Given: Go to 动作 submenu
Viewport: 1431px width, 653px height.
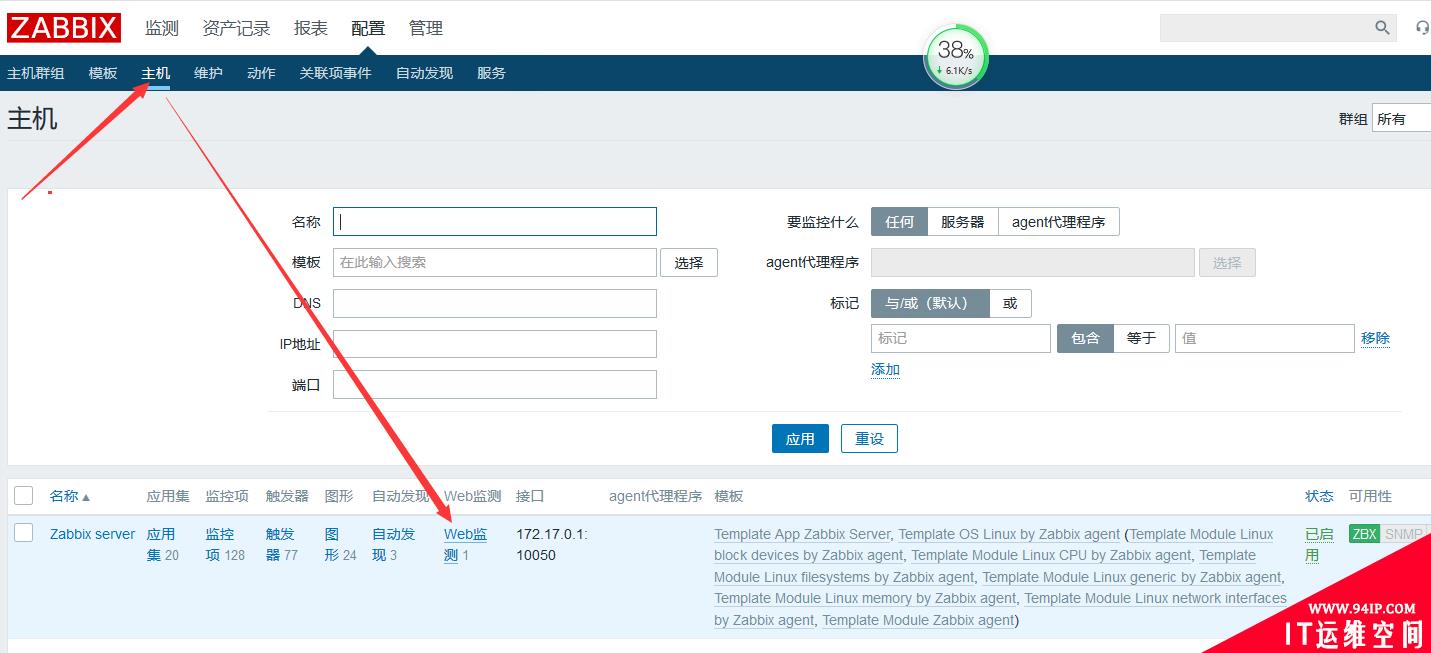Looking at the screenshot, I should click(x=261, y=73).
